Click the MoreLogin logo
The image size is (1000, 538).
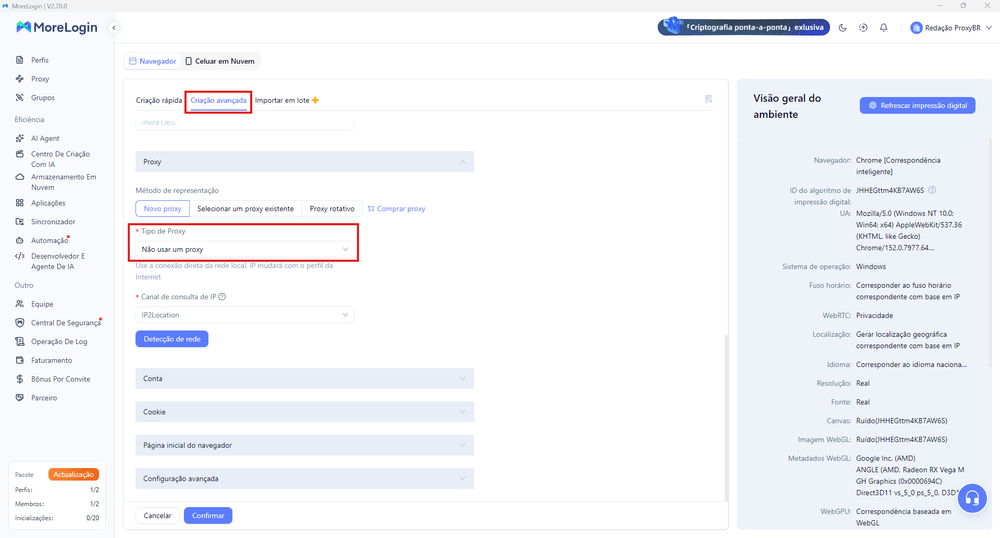(57, 27)
